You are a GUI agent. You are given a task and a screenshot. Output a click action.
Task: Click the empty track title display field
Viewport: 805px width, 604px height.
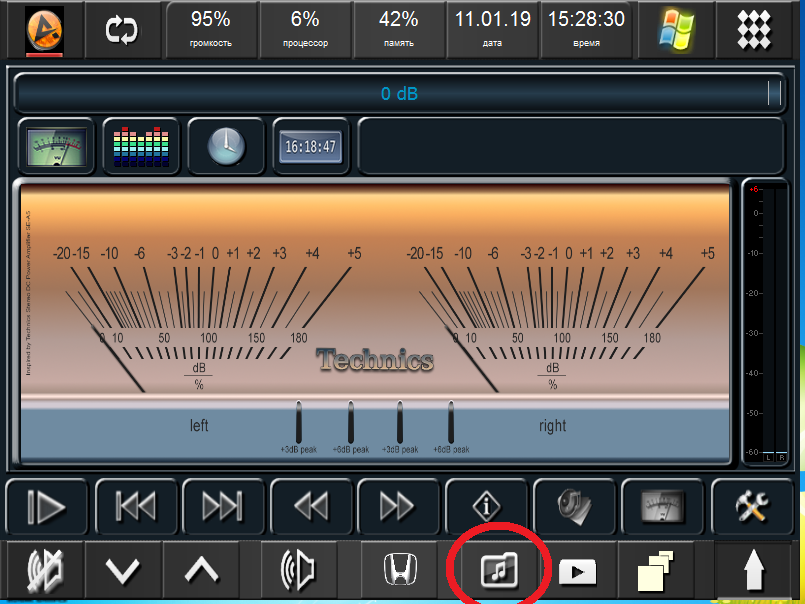[570, 147]
